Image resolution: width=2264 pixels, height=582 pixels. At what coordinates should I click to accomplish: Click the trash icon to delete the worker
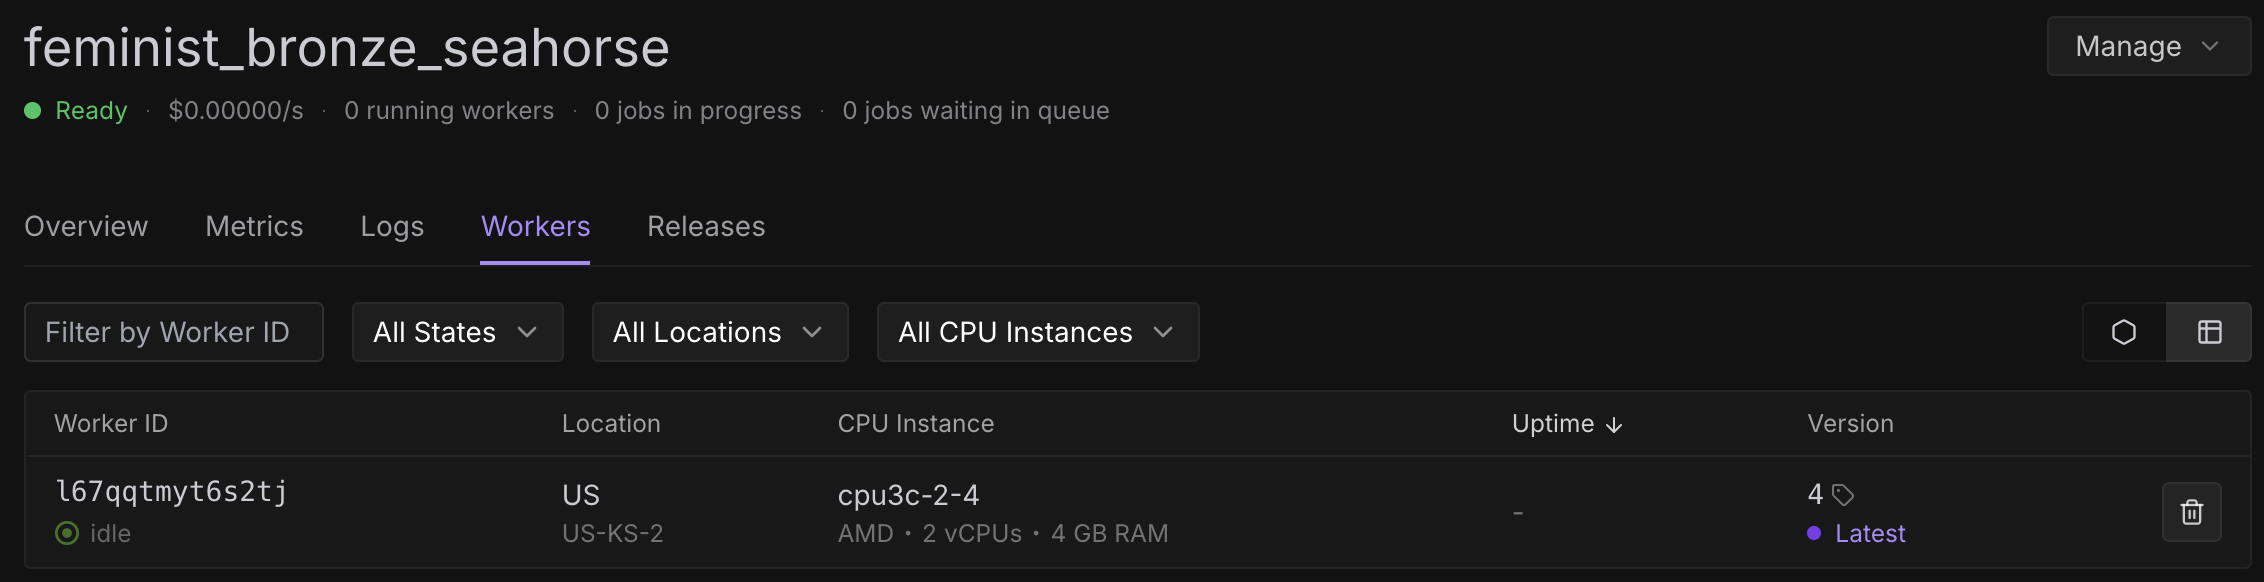2191,512
